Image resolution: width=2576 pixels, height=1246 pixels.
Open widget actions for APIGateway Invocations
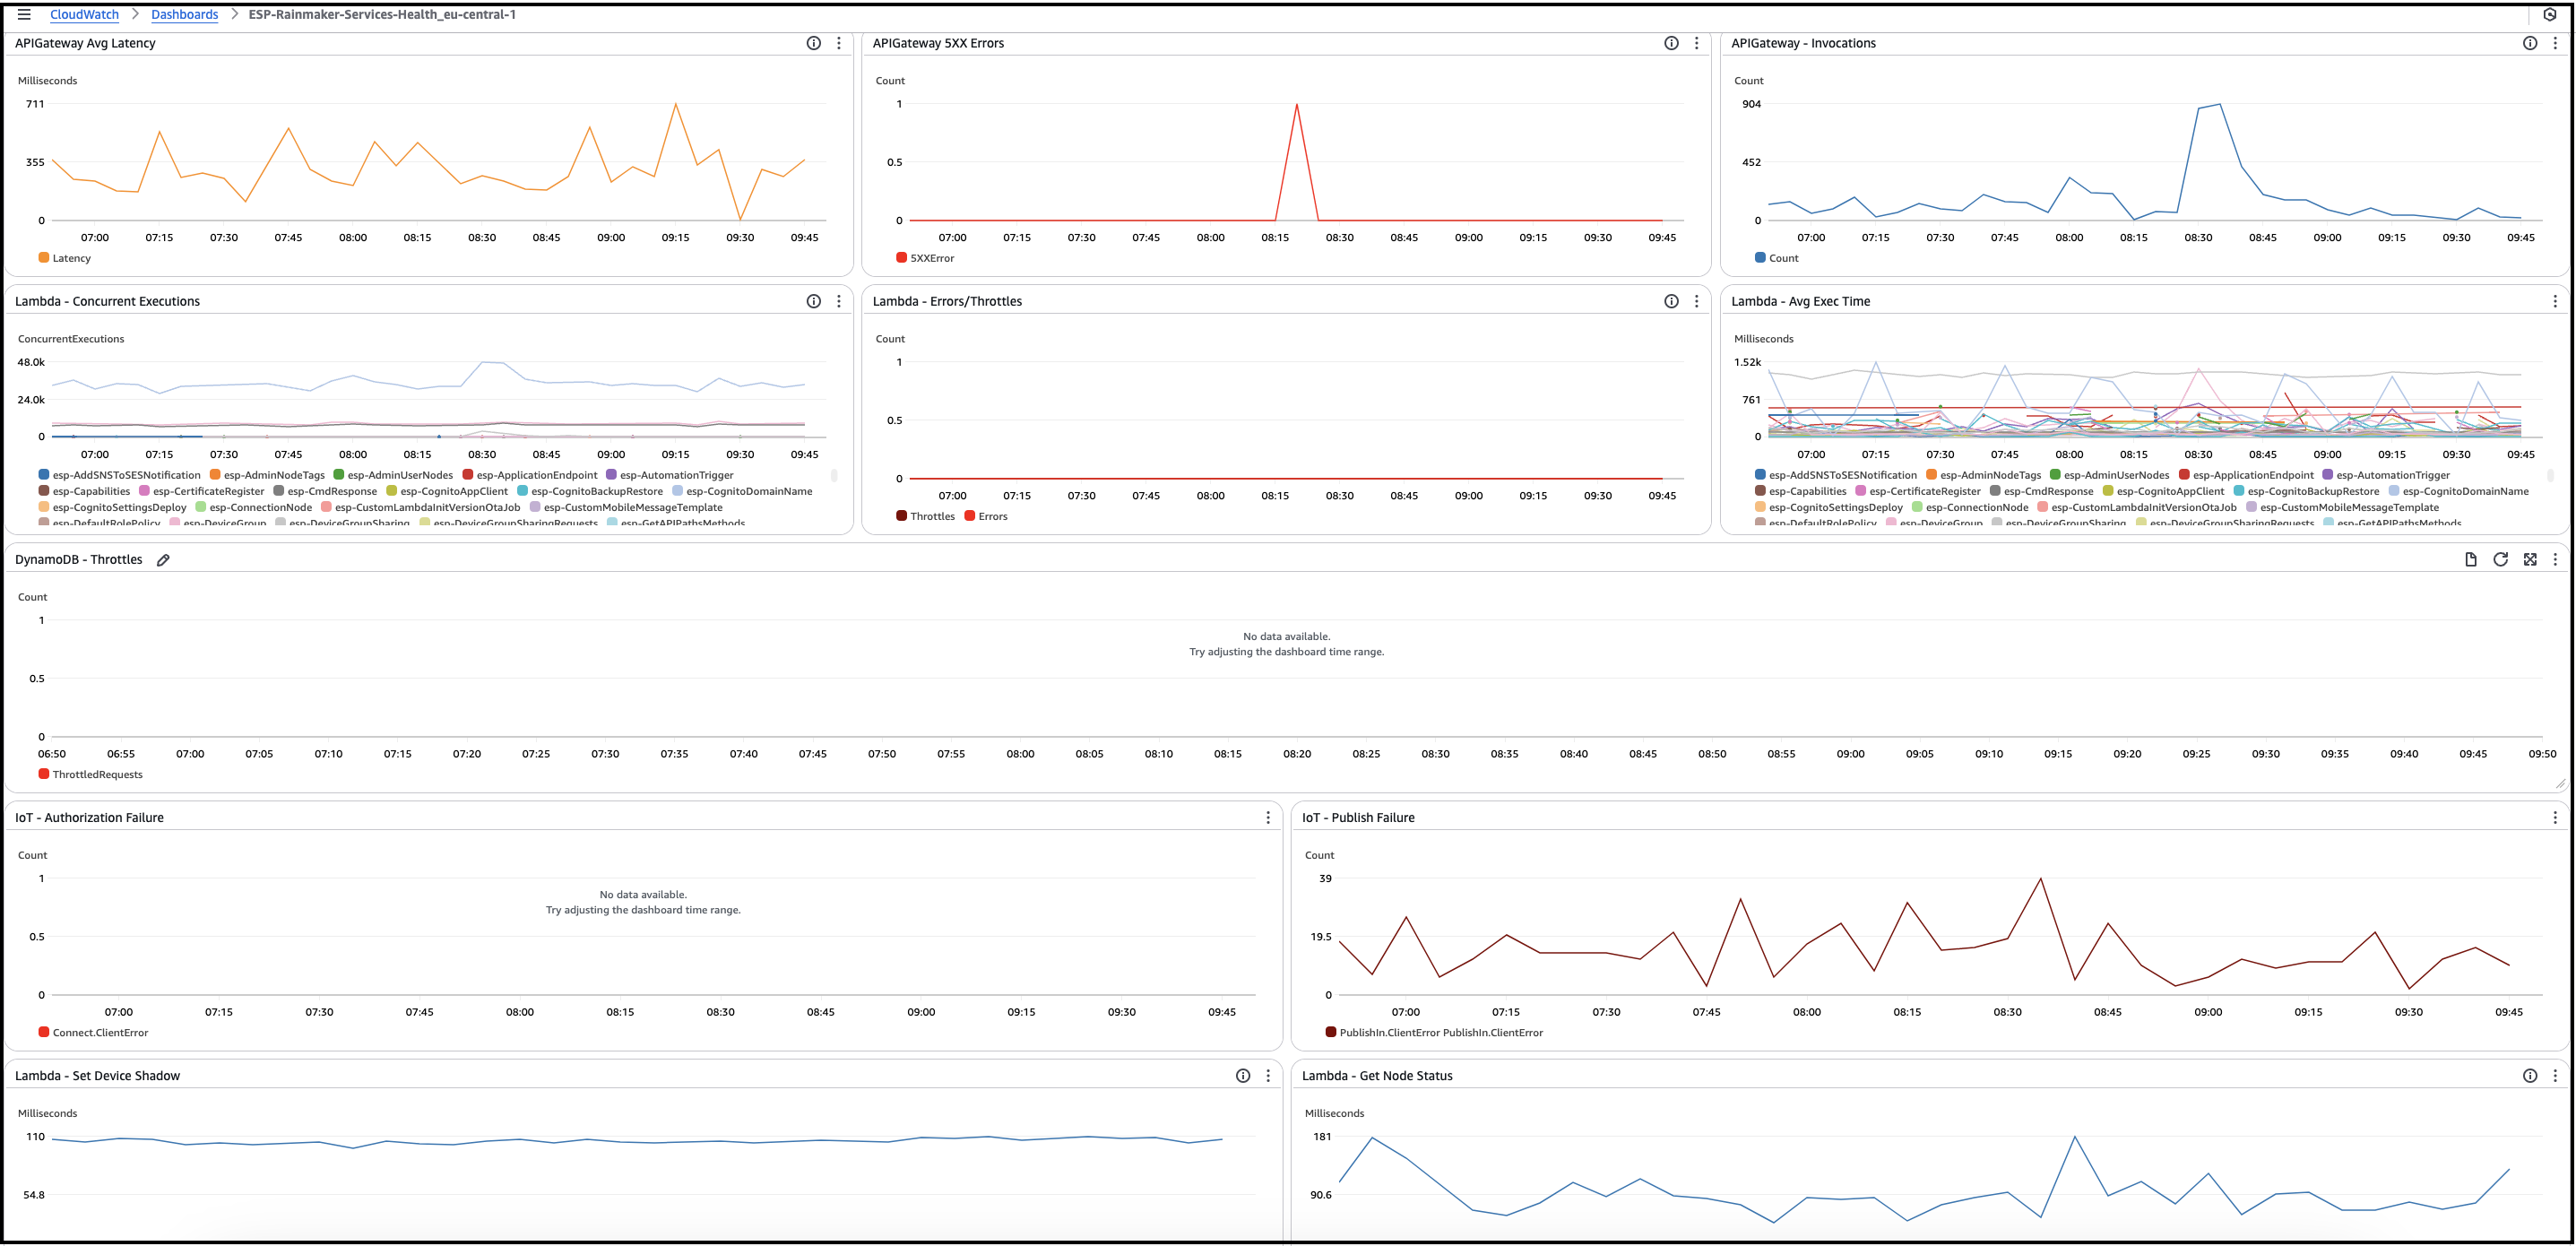(x=2555, y=43)
